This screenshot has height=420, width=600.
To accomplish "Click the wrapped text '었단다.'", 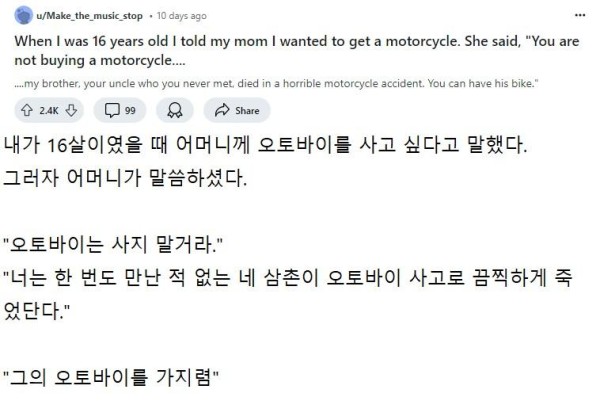I will [37, 311].
